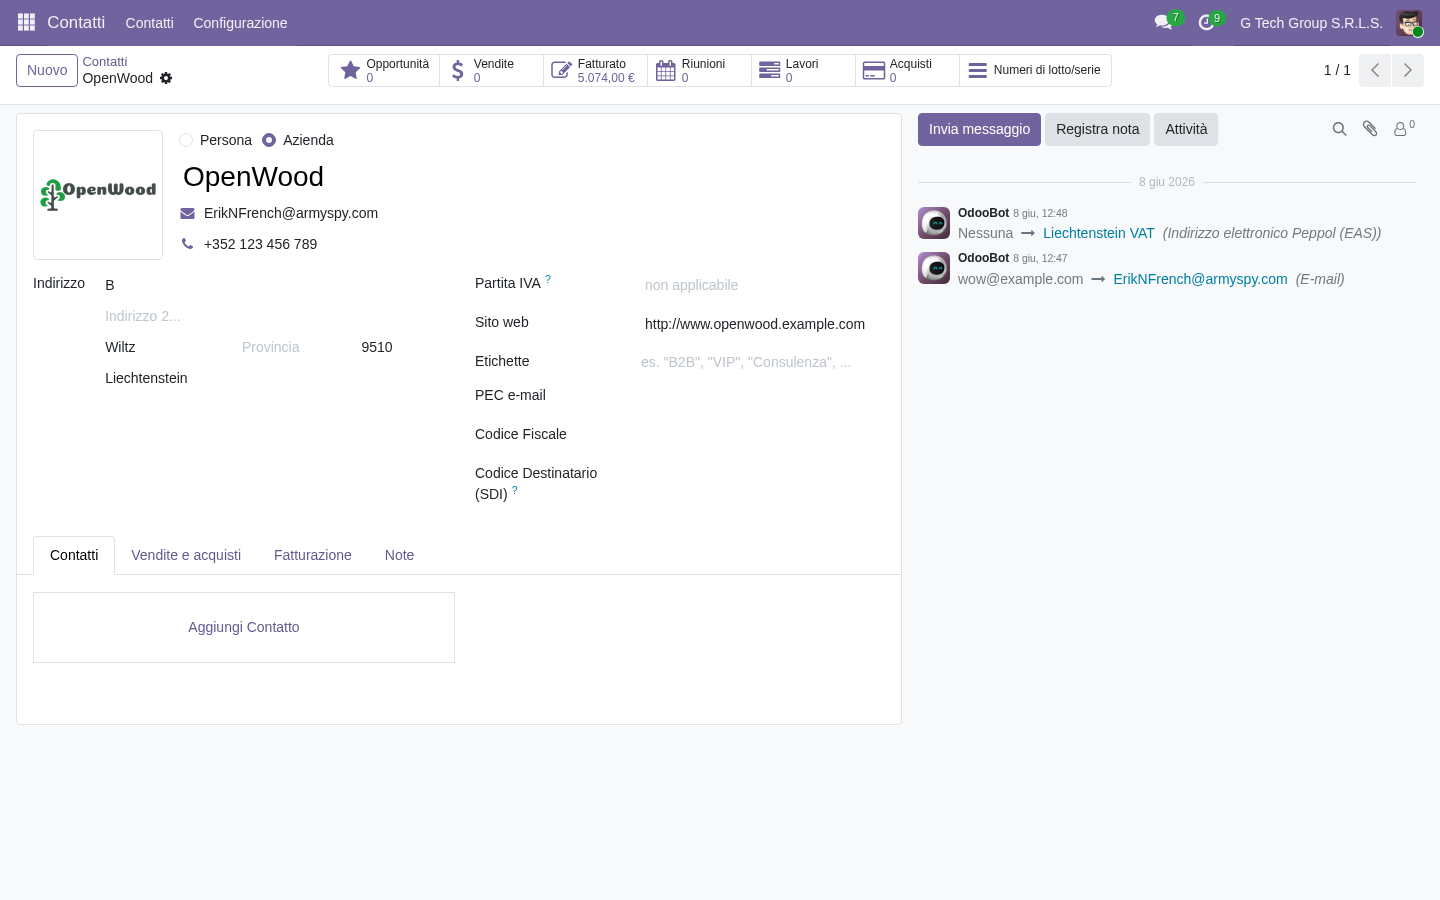The width and height of the screenshot is (1440, 900).
Task: Search messages with the chatter magnifier icon
Action: (x=1339, y=129)
